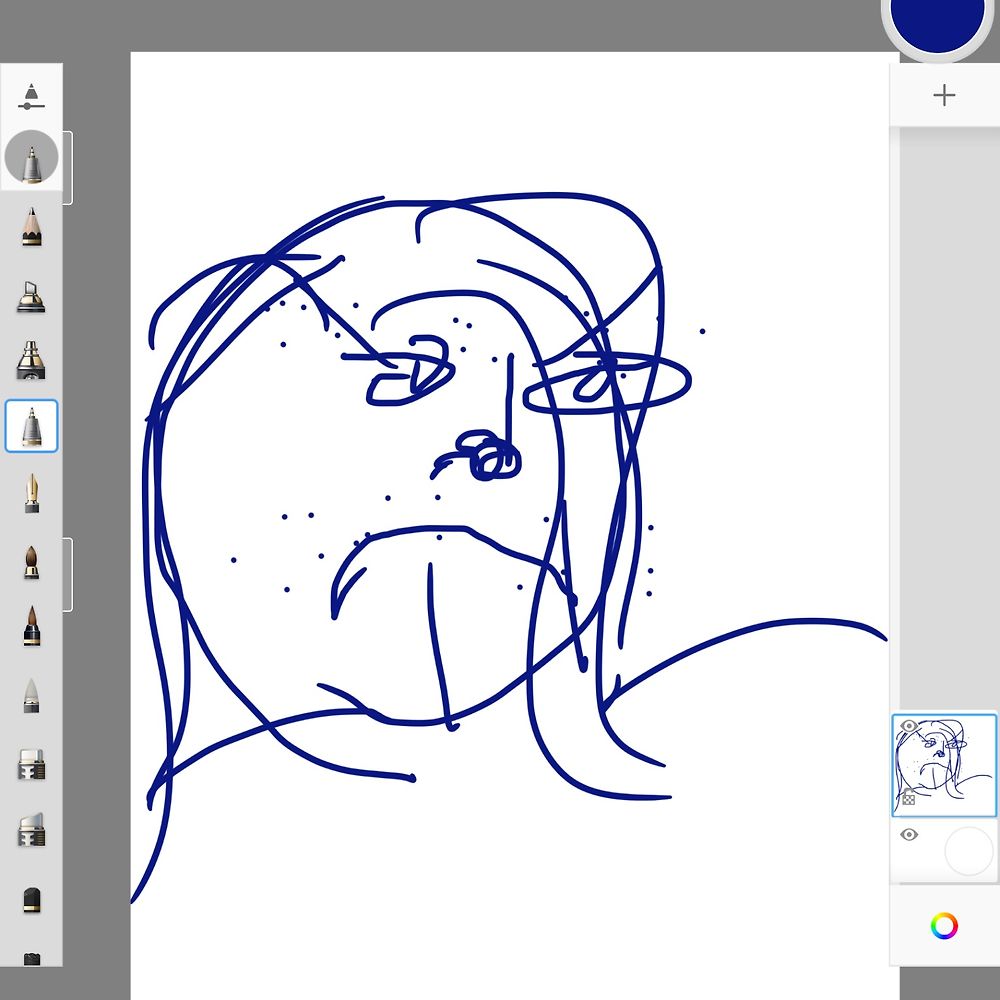Select the face sketch layer thumbnail

944,765
